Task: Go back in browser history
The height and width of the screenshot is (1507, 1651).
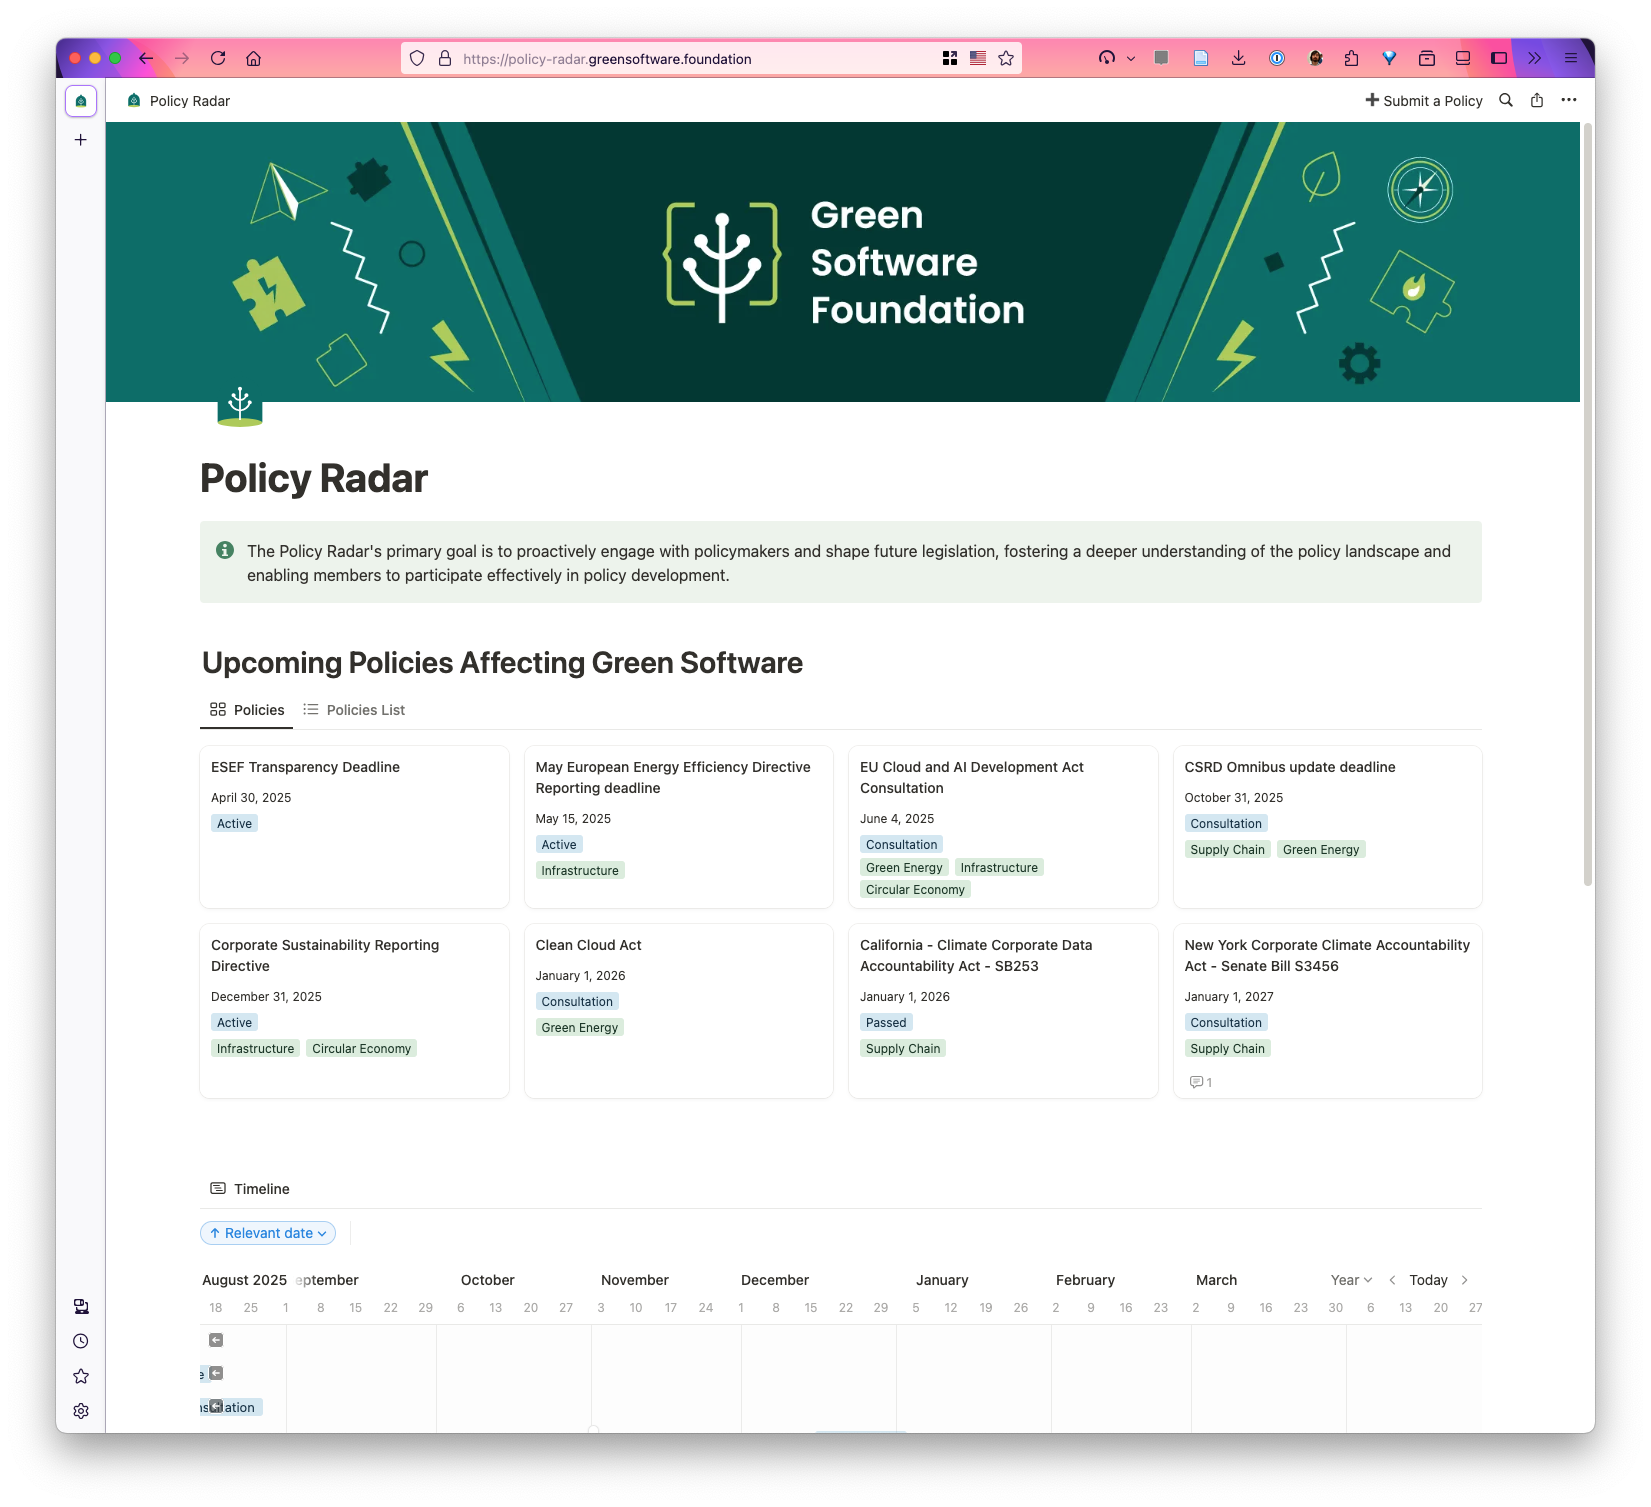Action: [146, 58]
